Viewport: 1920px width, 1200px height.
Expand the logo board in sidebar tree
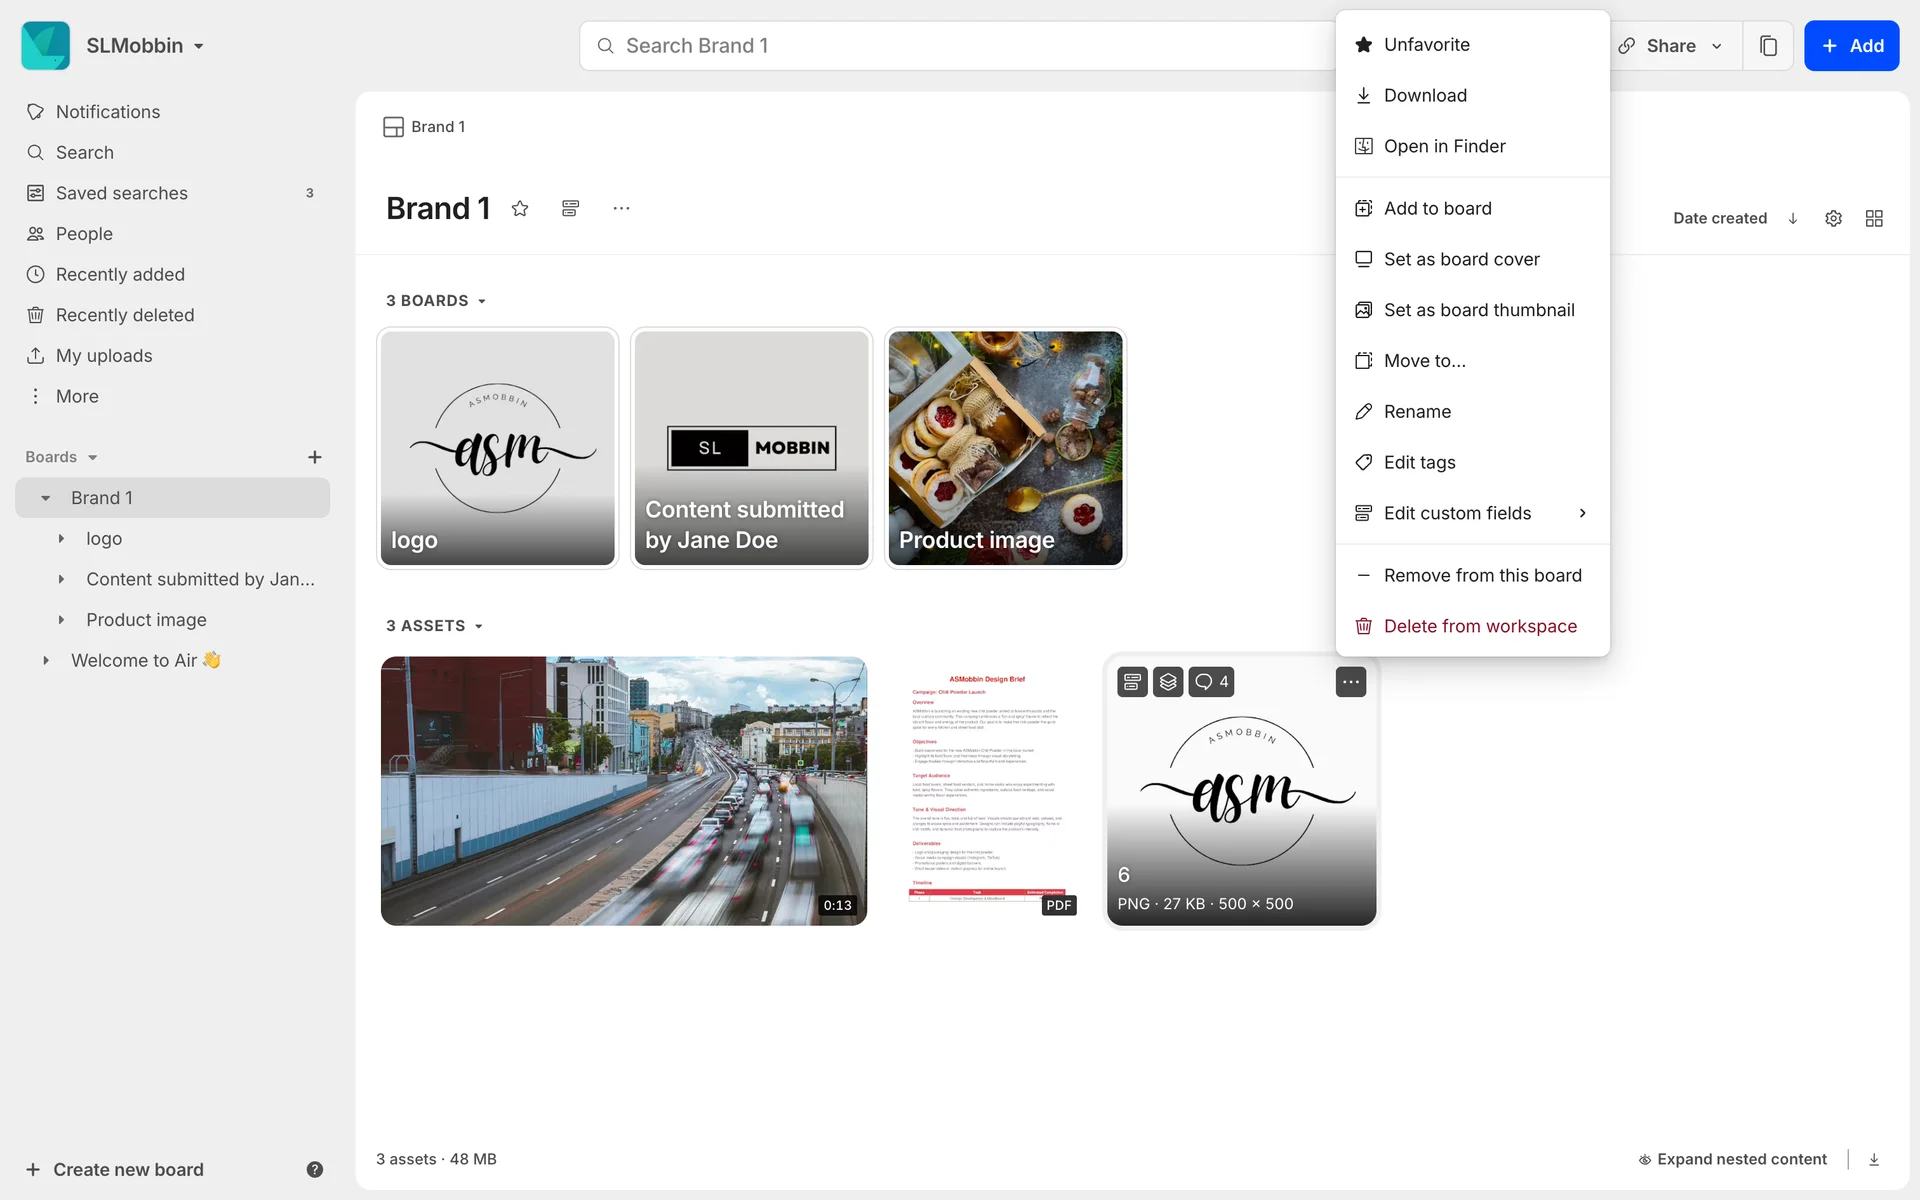(x=61, y=539)
